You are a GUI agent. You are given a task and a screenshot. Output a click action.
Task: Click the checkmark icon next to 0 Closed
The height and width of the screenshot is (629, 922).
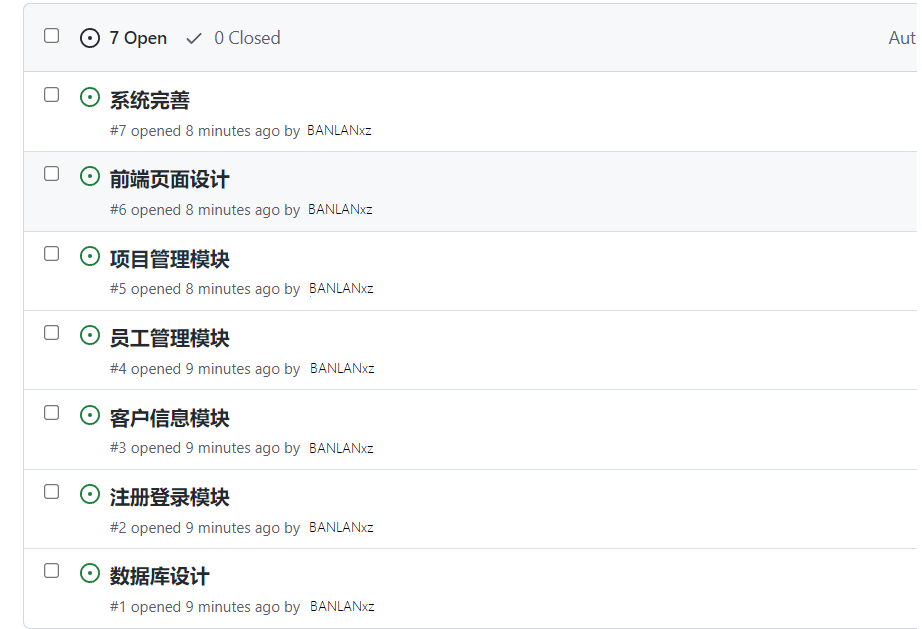click(194, 39)
